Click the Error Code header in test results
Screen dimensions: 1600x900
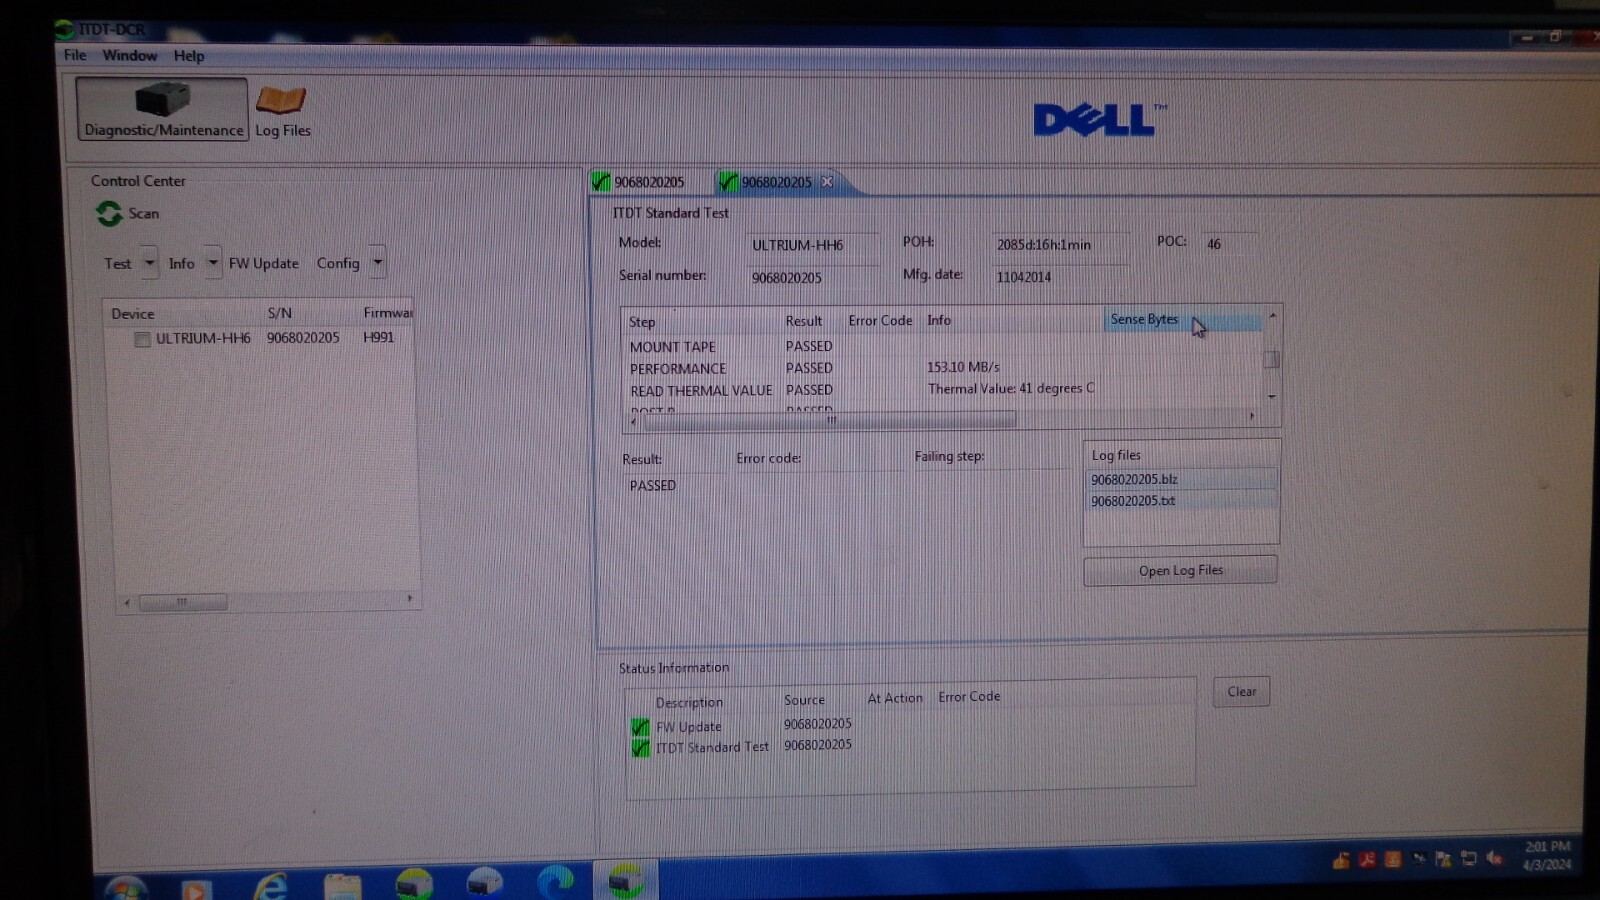[x=880, y=321]
